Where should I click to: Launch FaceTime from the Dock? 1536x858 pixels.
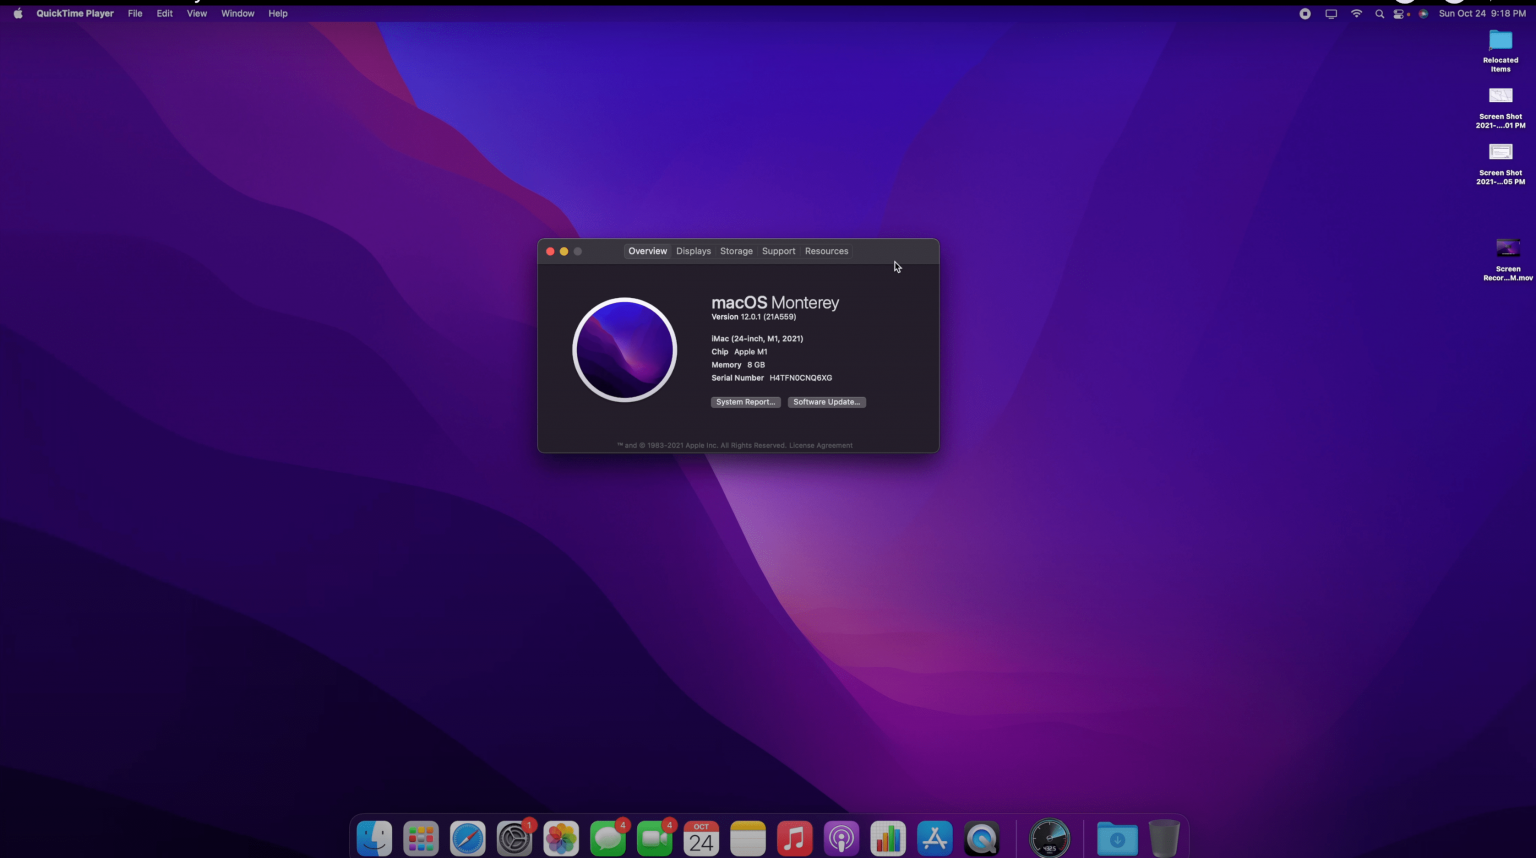(x=654, y=838)
